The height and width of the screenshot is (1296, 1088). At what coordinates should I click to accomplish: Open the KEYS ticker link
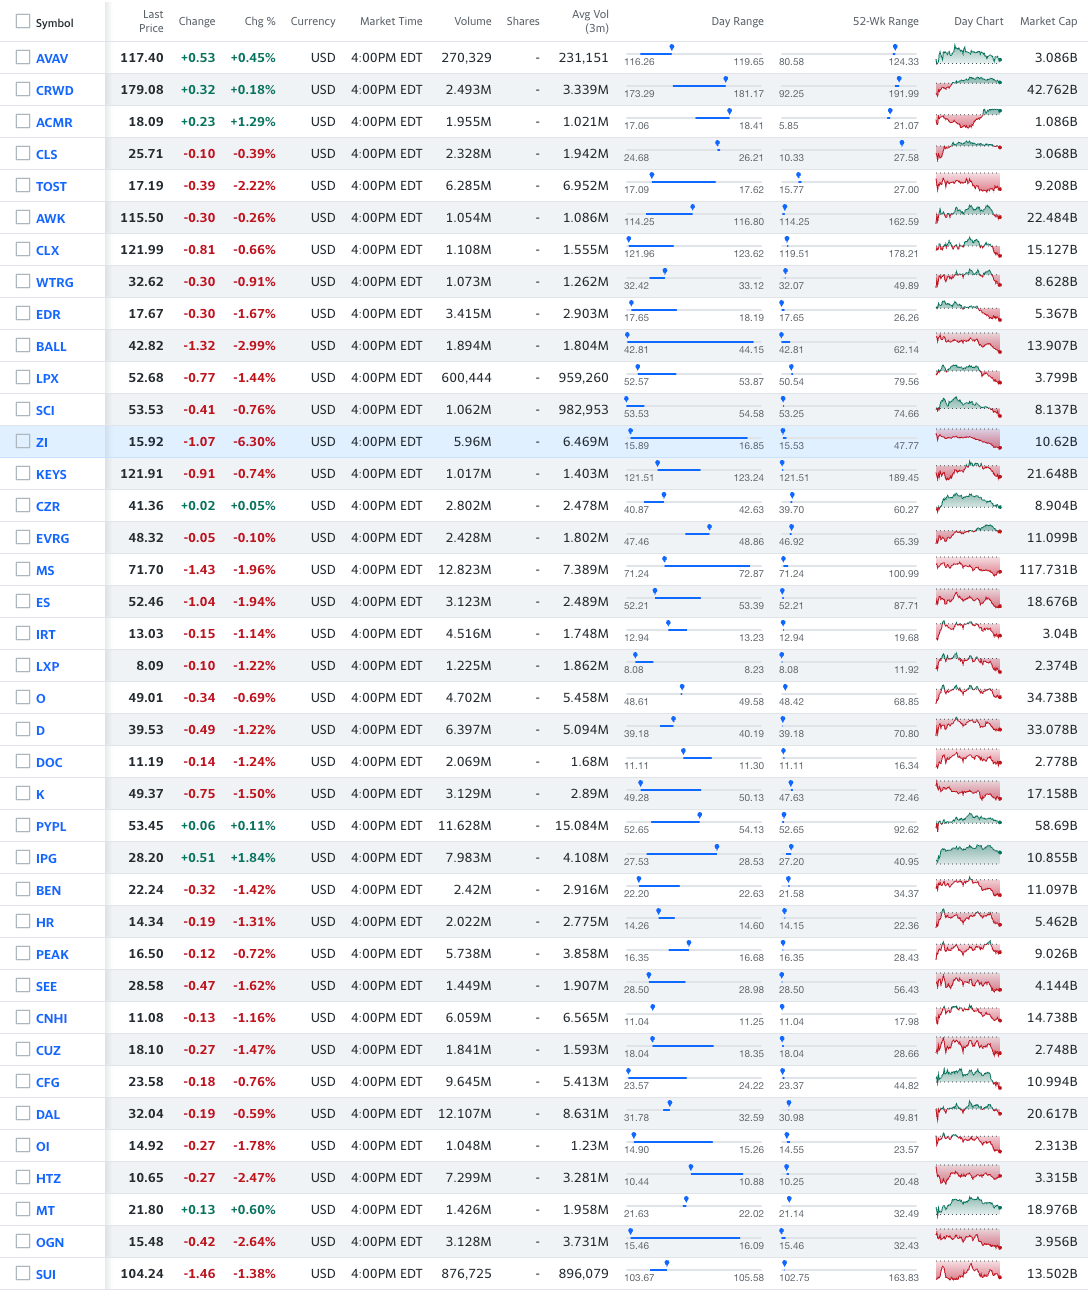pos(51,475)
